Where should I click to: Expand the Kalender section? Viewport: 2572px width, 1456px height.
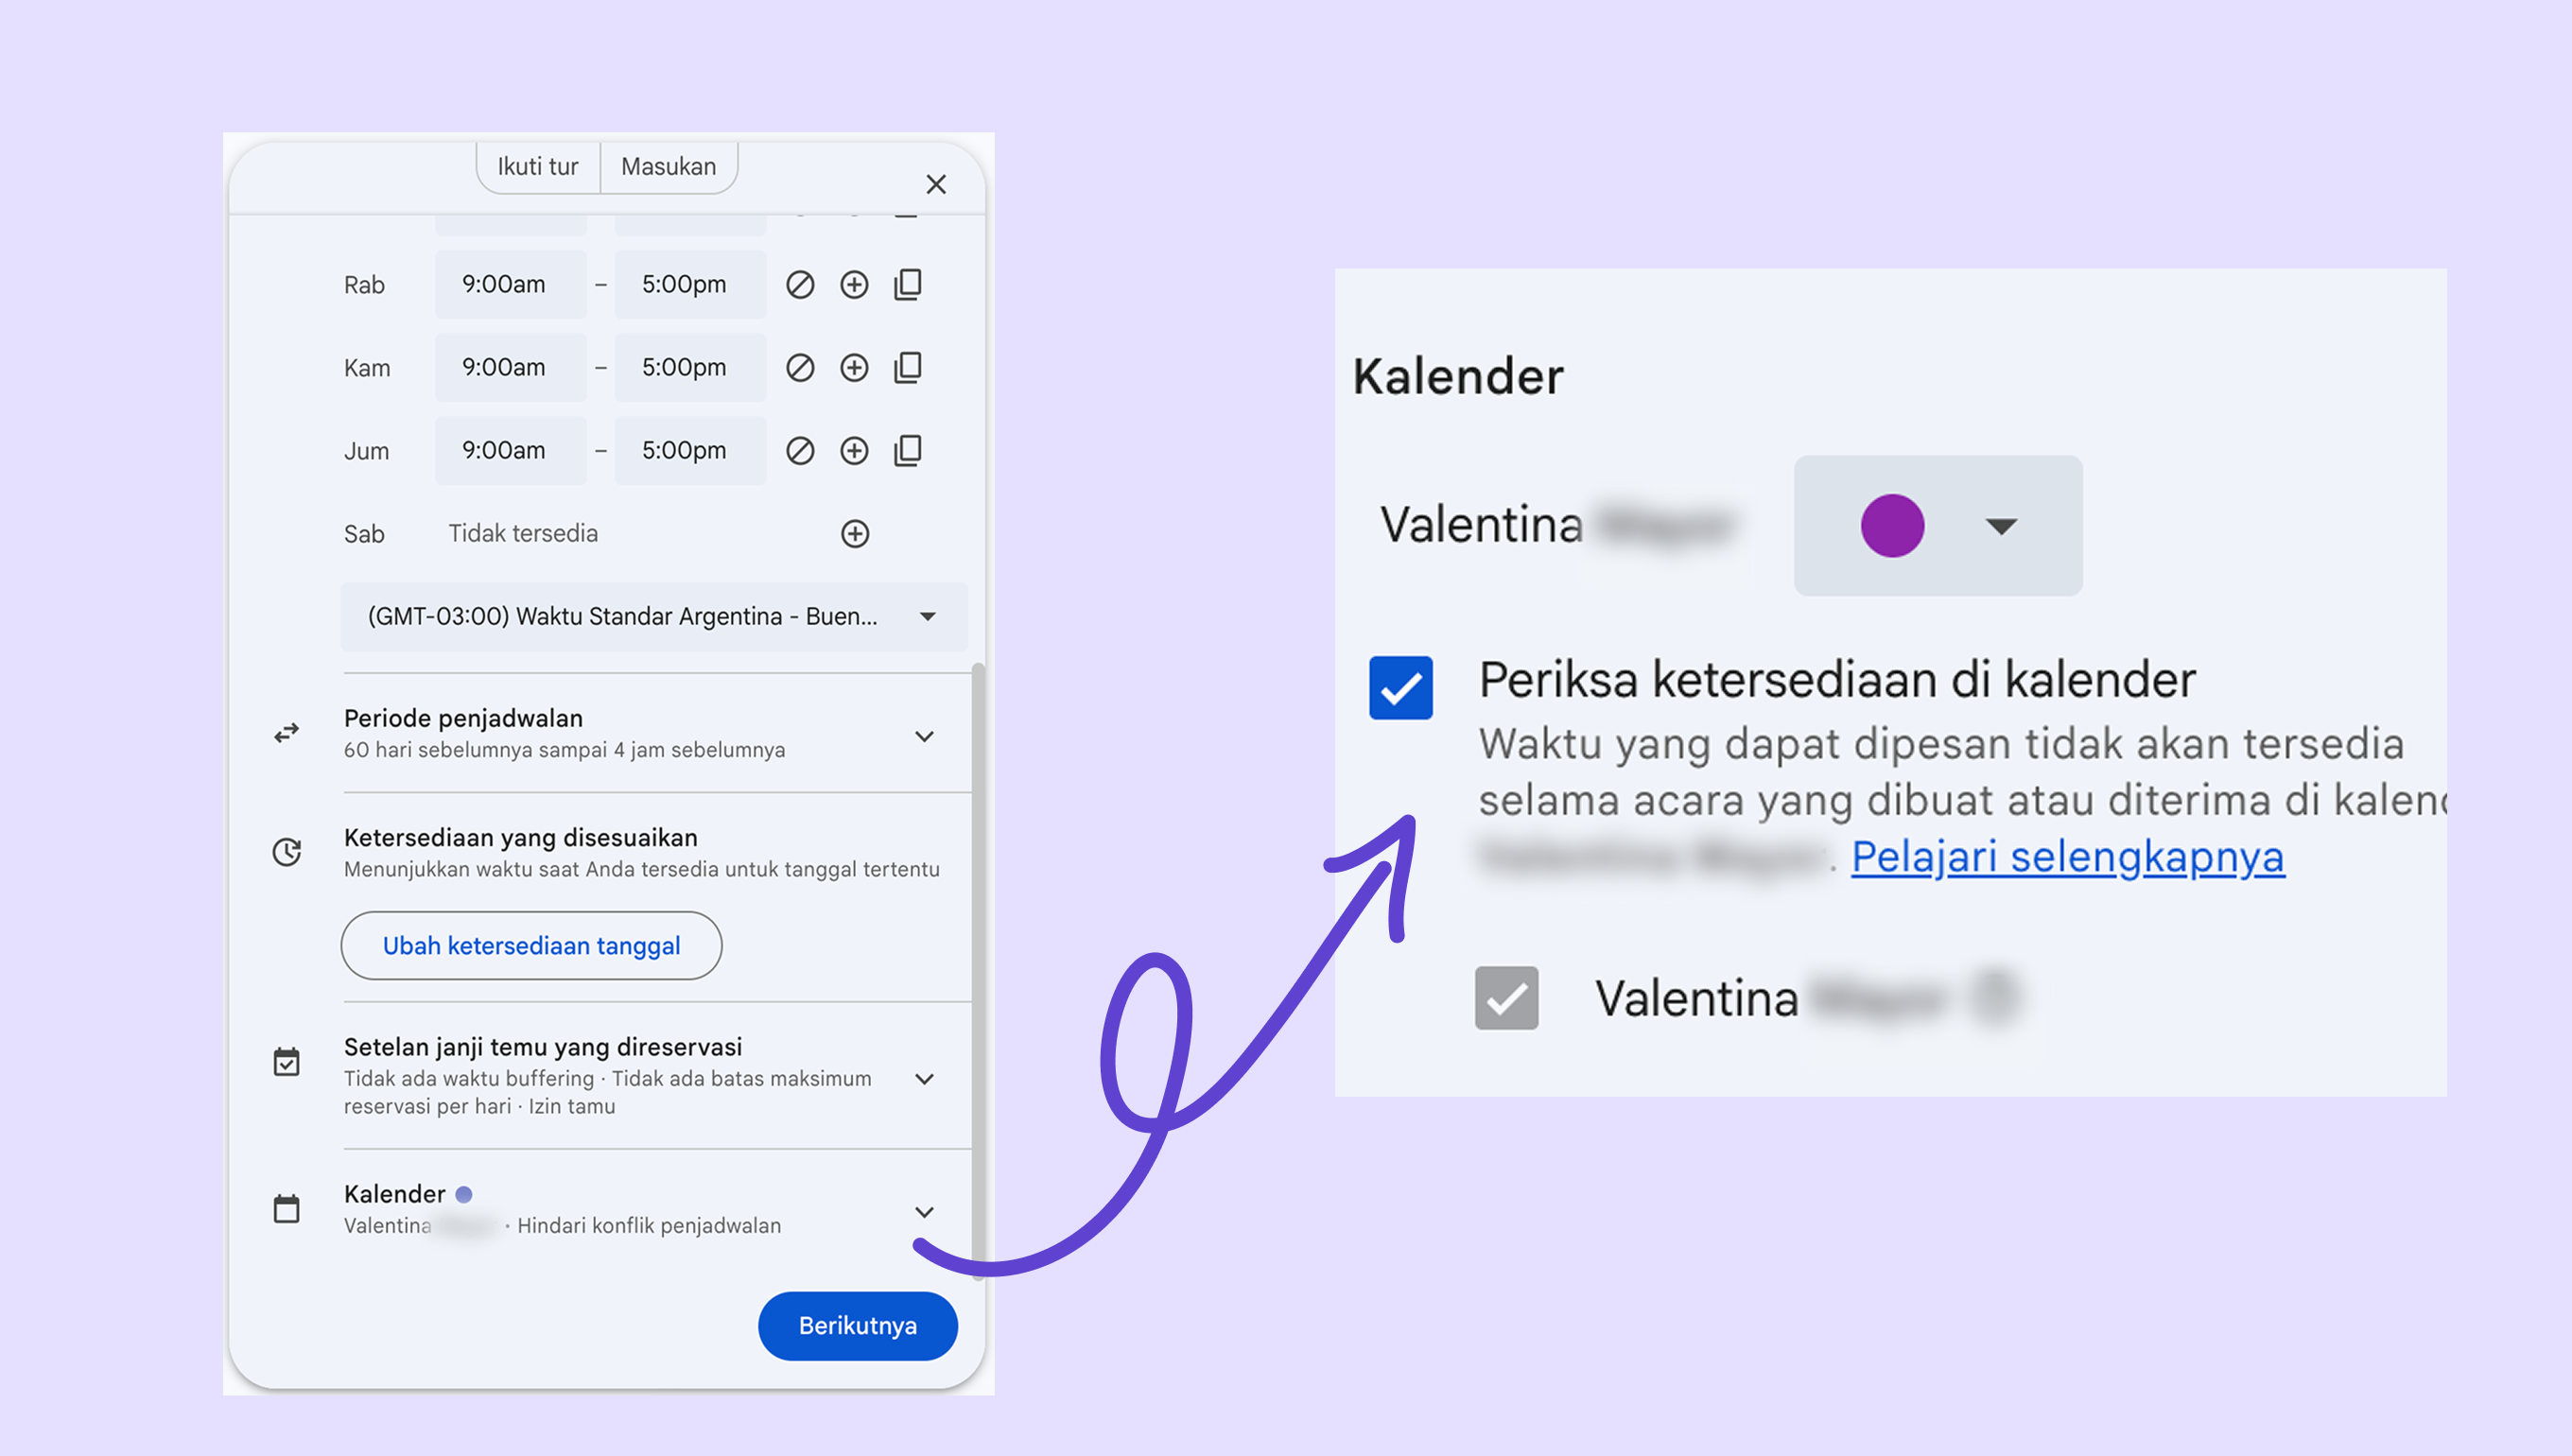[x=925, y=1212]
